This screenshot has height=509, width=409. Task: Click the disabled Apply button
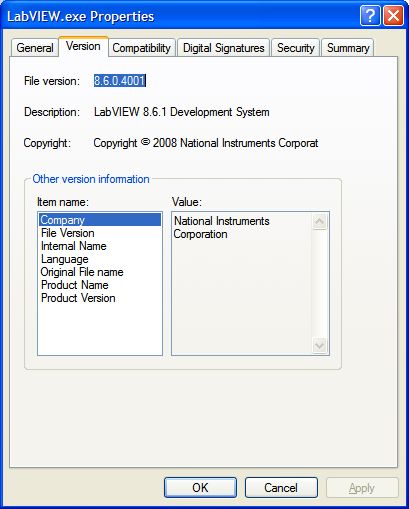point(362,488)
